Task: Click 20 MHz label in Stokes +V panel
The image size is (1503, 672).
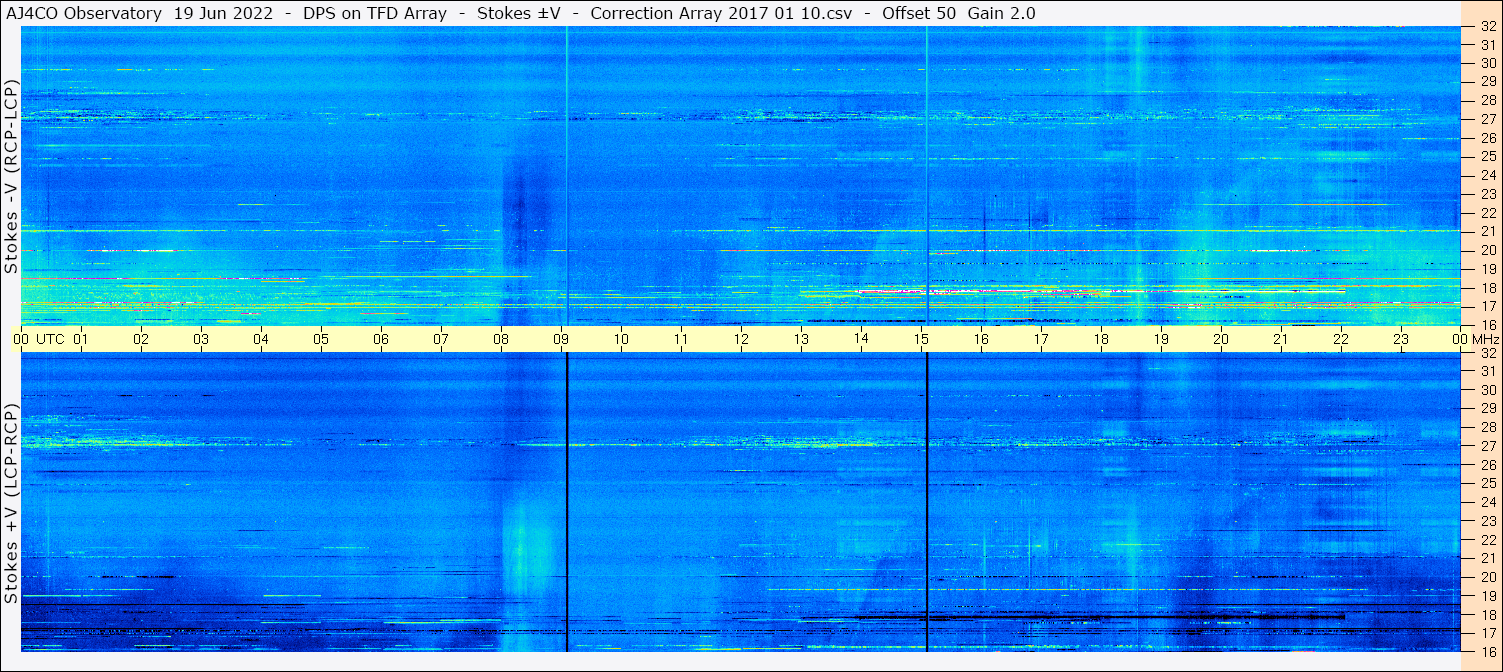Action: (x=1487, y=577)
